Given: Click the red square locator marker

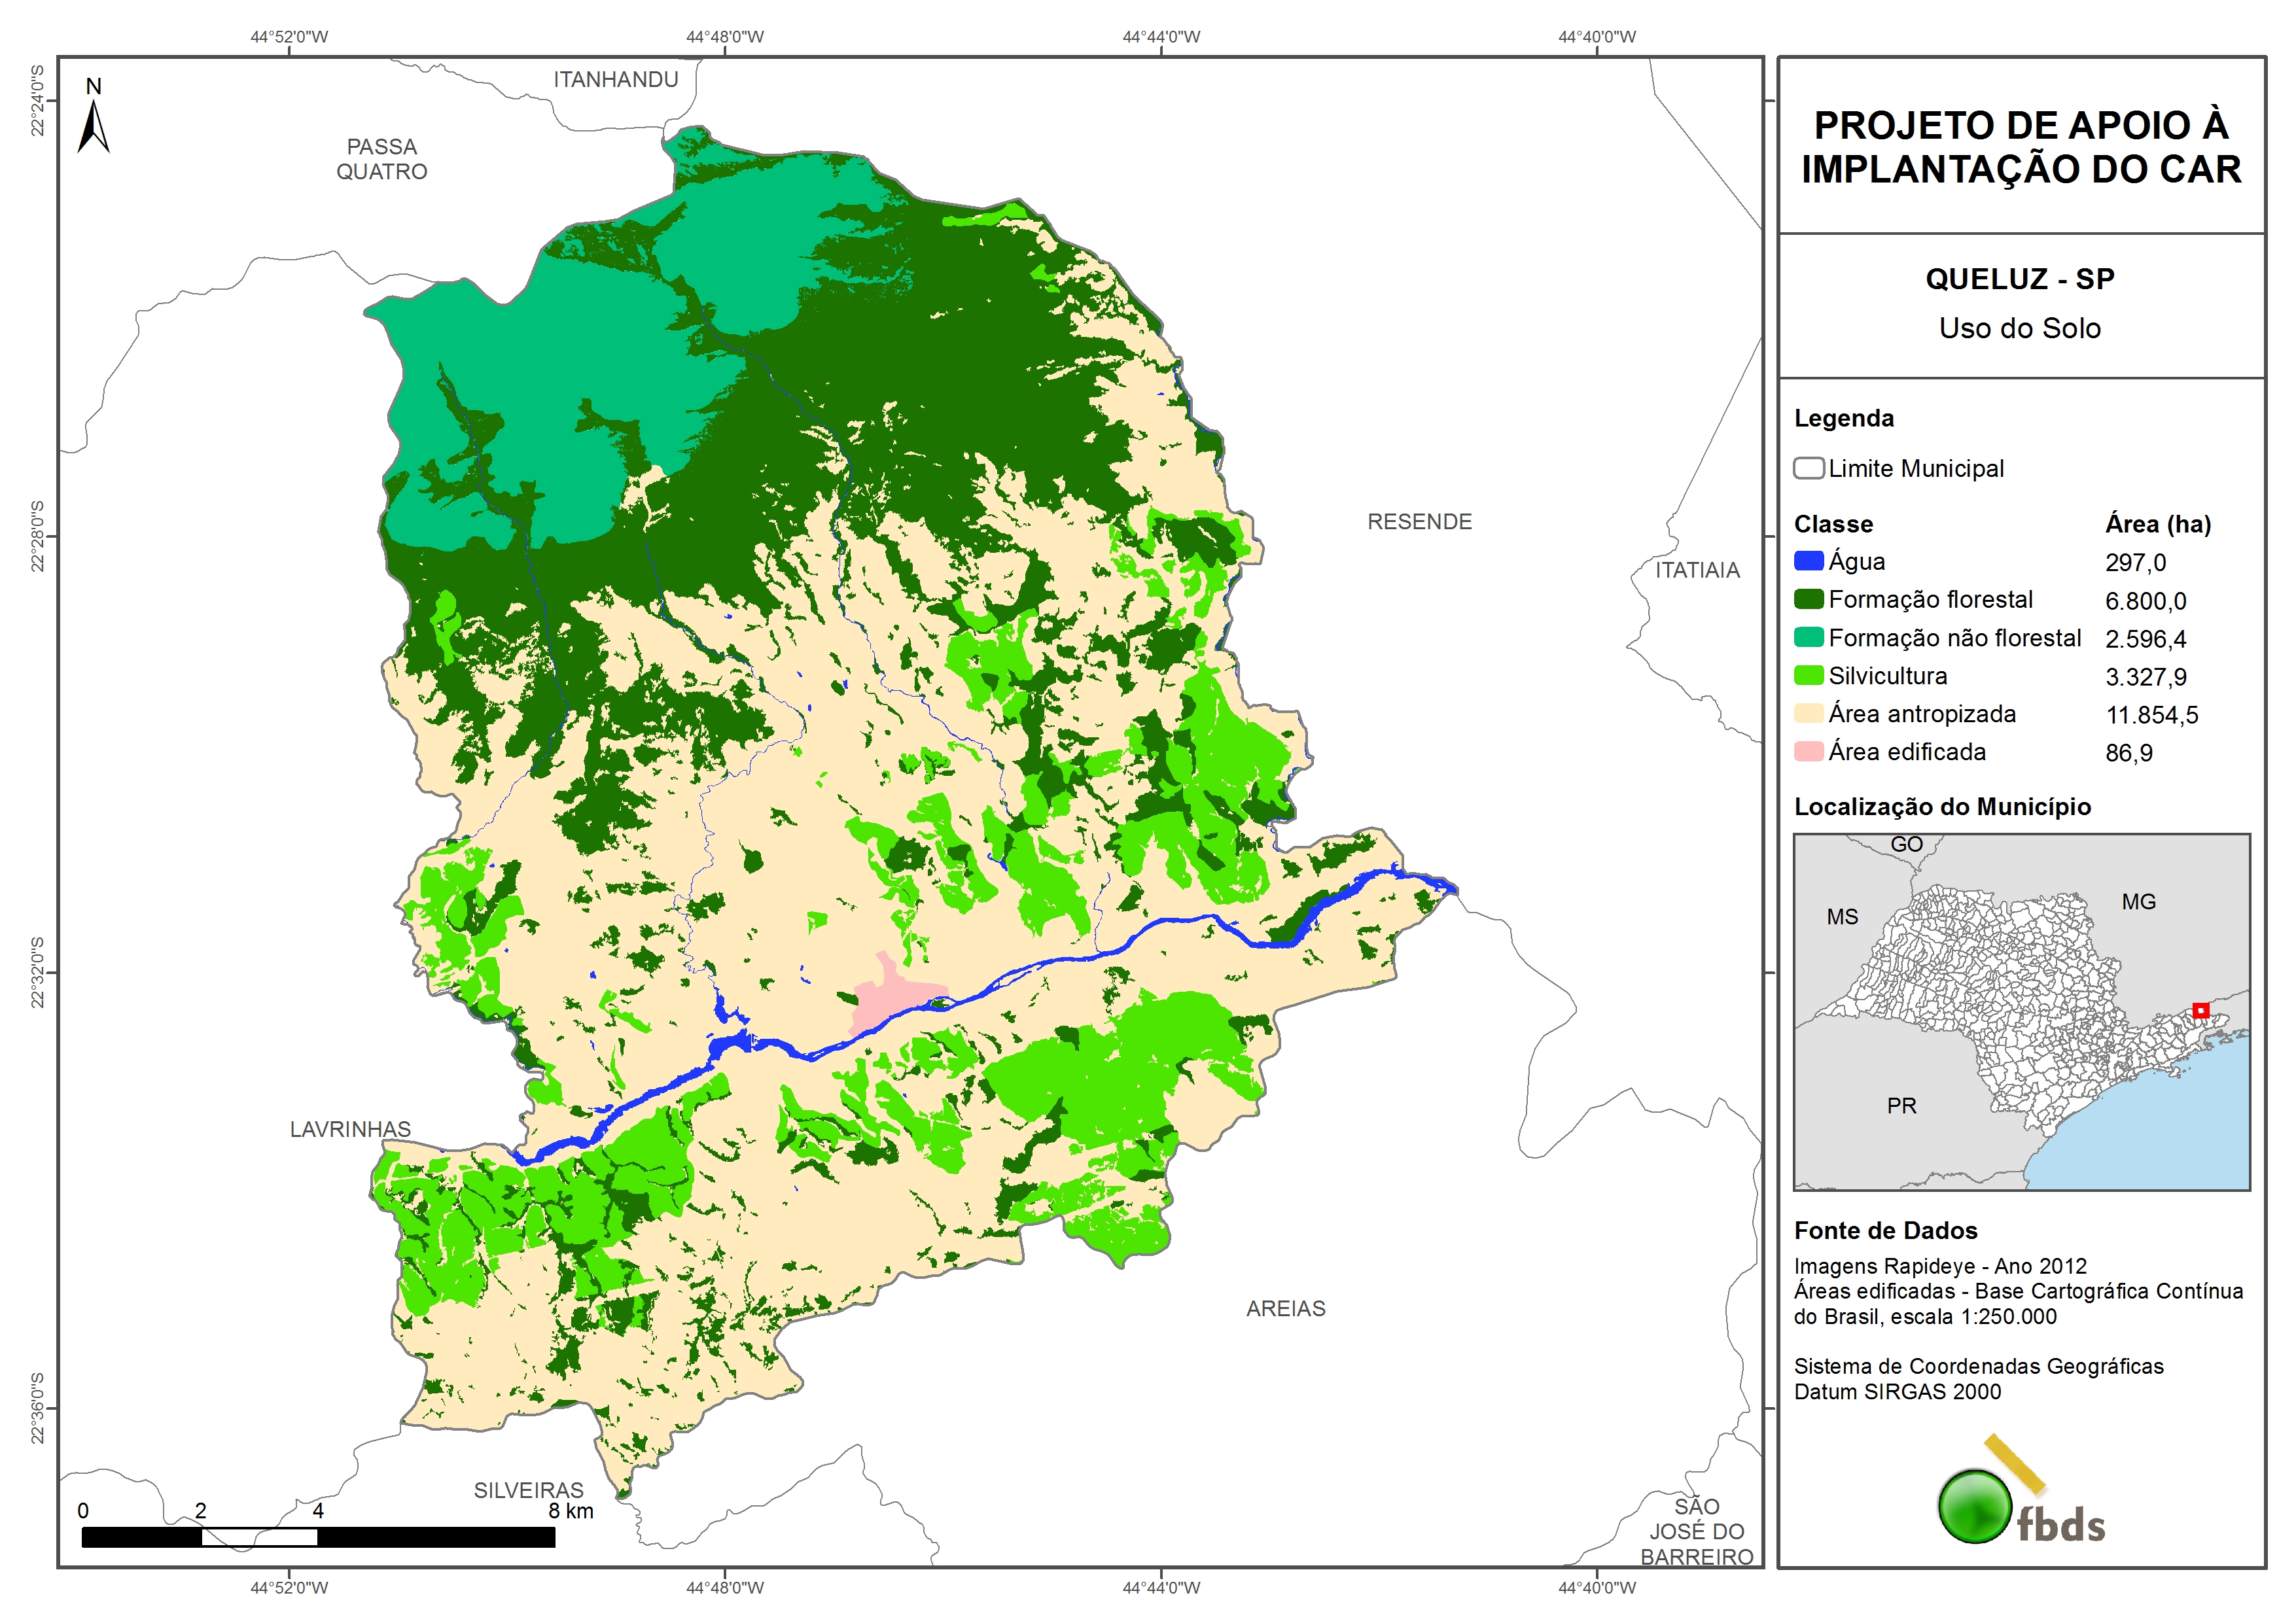Looking at the screenshot, I should [x=2200, y=1010].
